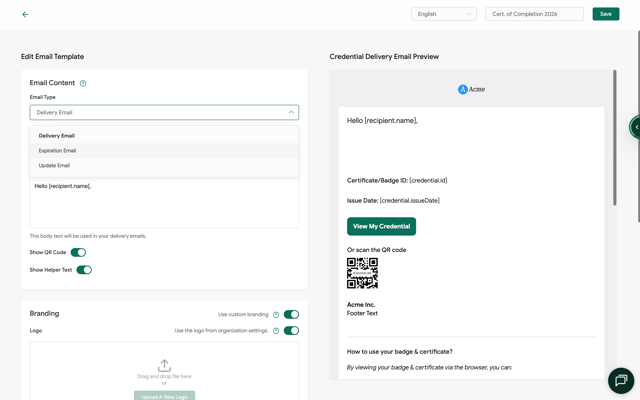The width and height of the screenshot is (640, 400).
Task: Open help icon for organization logo setting
Action: tap(276, 331)
